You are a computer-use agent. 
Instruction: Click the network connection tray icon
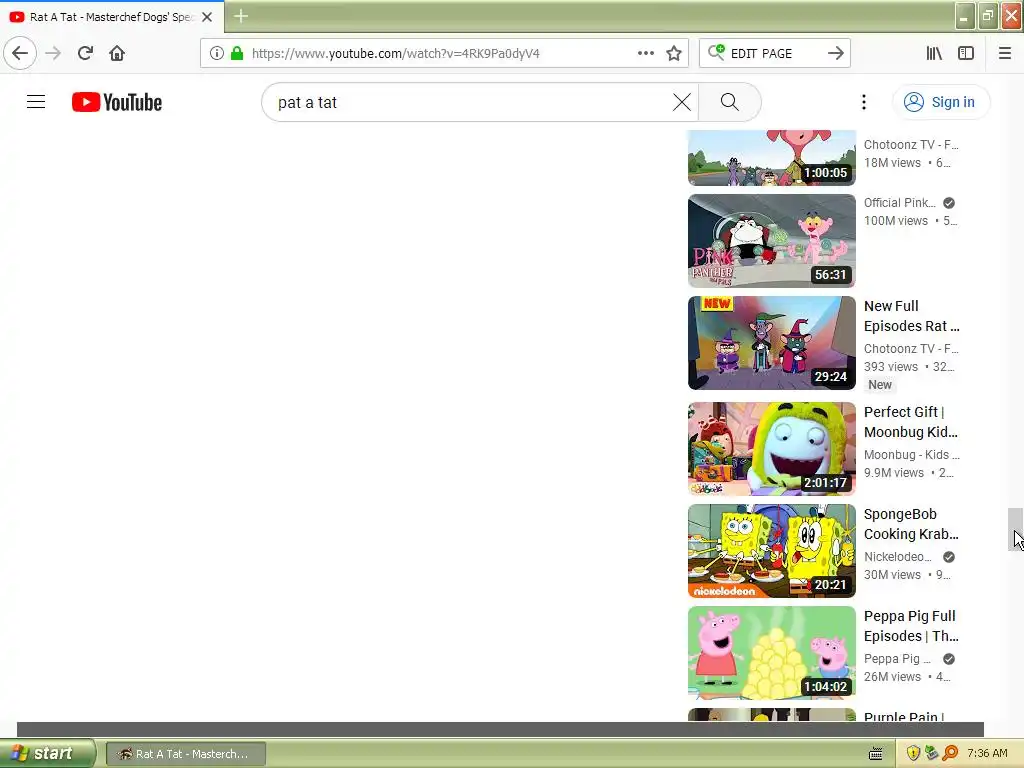coord(931,754)
